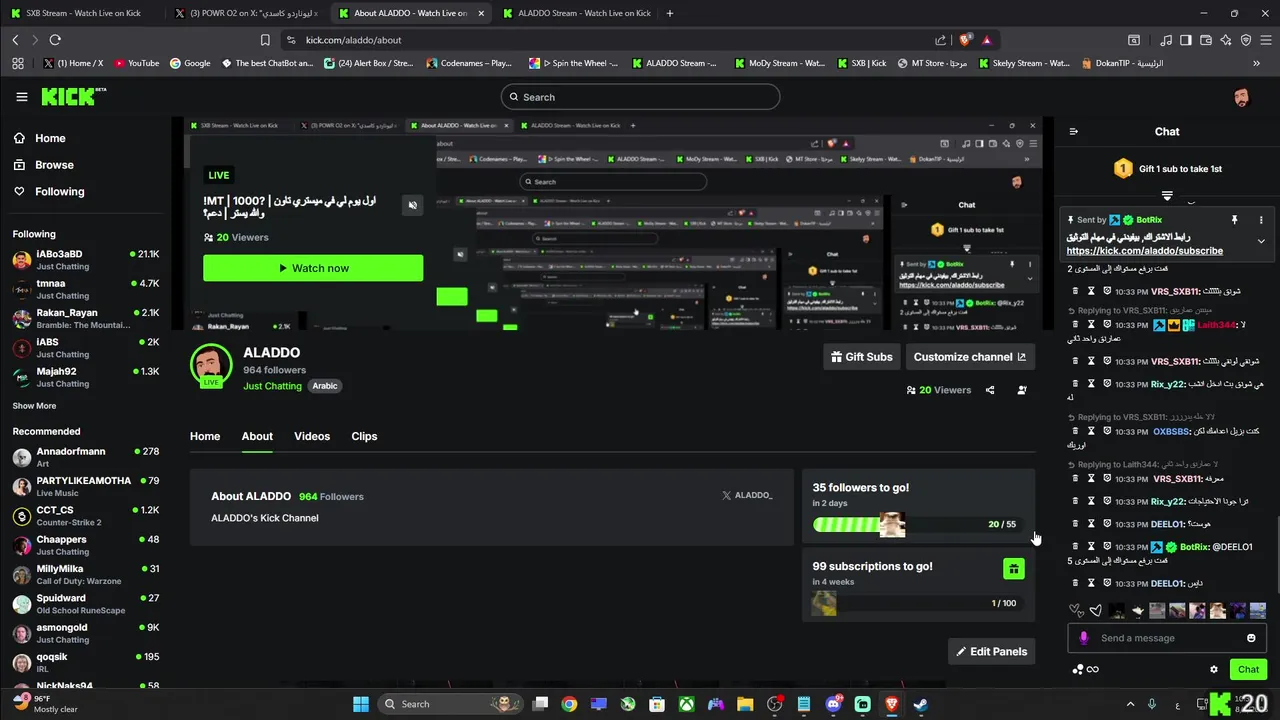Open recommended channel asmongold
The image size is (1280, 720).
click(86, 633)
